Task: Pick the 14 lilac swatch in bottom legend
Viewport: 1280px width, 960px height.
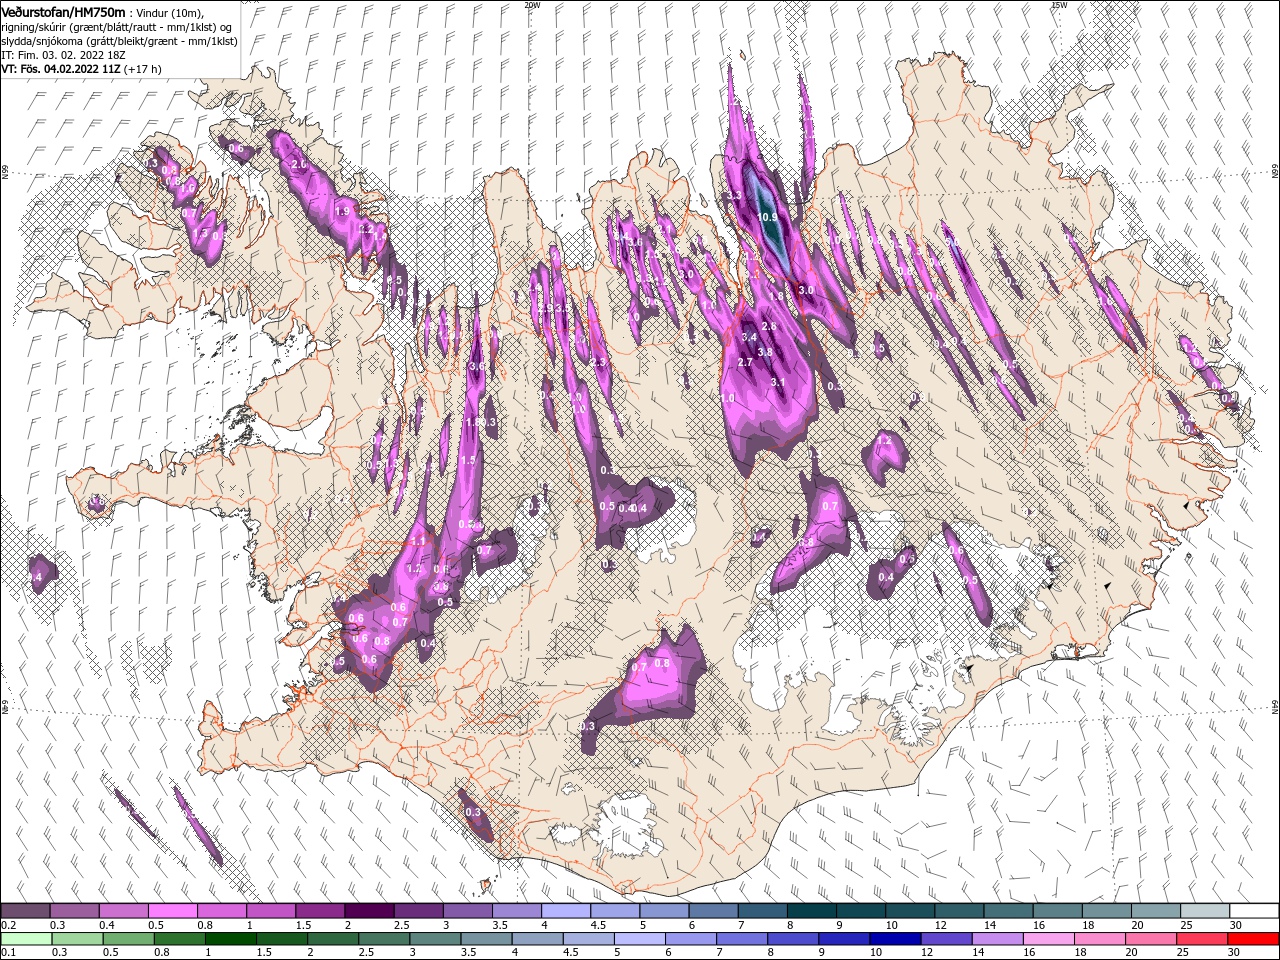Action: (998, 938)
